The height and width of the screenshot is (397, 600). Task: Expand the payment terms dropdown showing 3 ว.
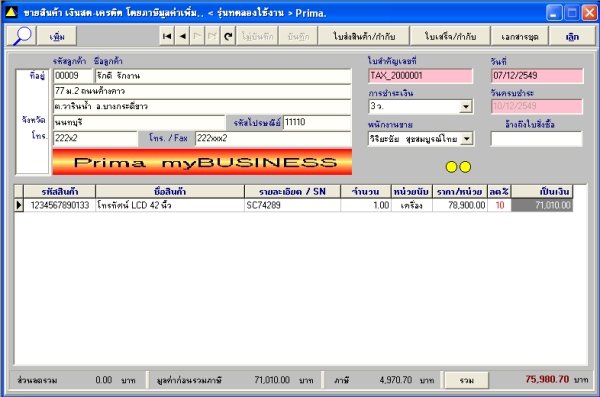466,106
